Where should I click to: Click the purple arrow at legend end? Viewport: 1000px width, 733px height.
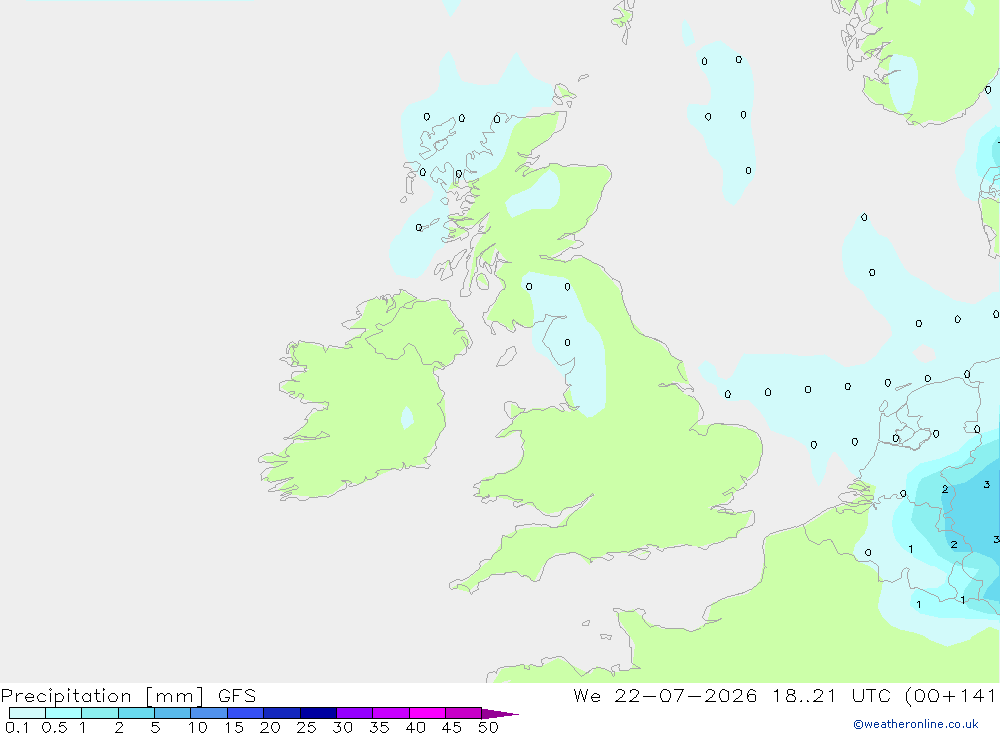[x=500, y=714]
